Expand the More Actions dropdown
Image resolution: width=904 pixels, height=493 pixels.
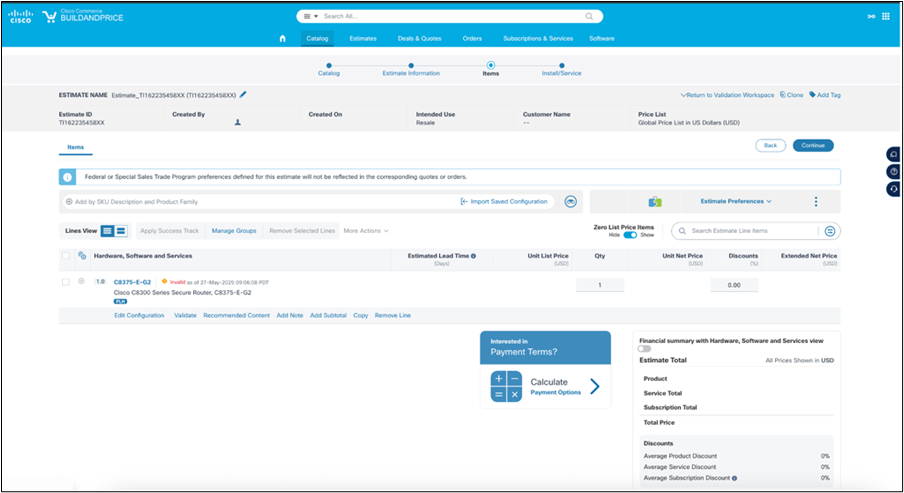tap(366, 231)
